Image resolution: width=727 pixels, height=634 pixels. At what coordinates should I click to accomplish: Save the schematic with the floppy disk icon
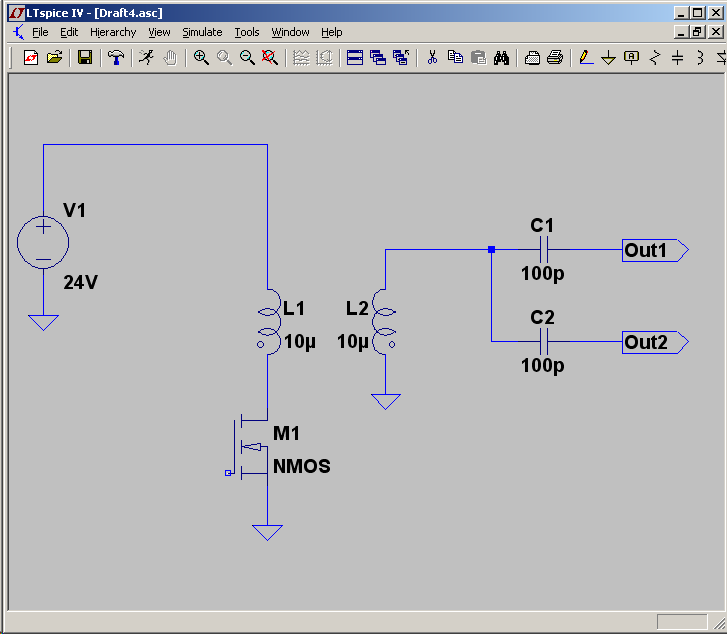(x=85, y=58)
